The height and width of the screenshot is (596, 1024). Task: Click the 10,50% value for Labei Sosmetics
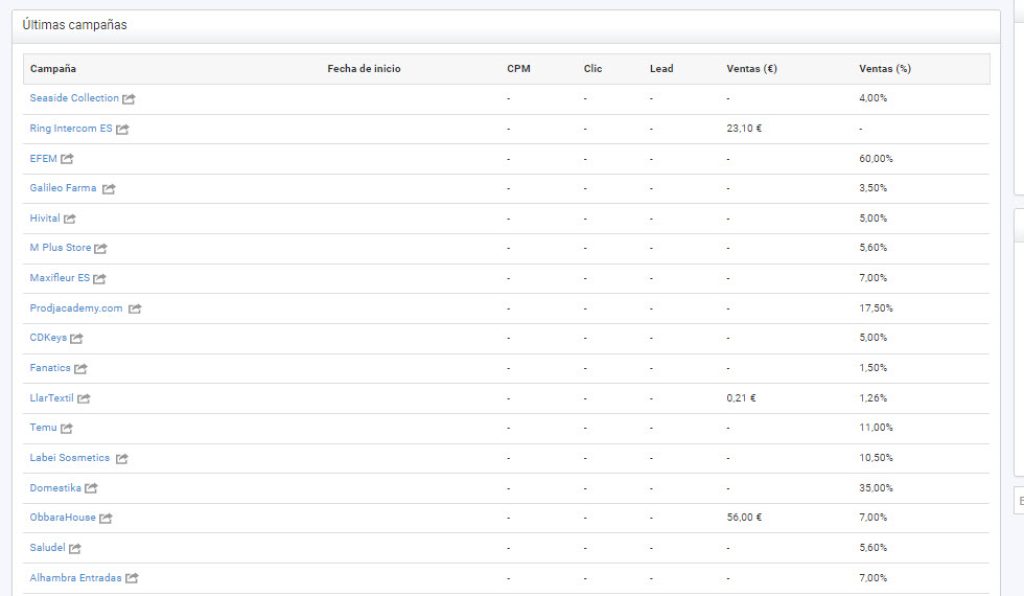876,458
